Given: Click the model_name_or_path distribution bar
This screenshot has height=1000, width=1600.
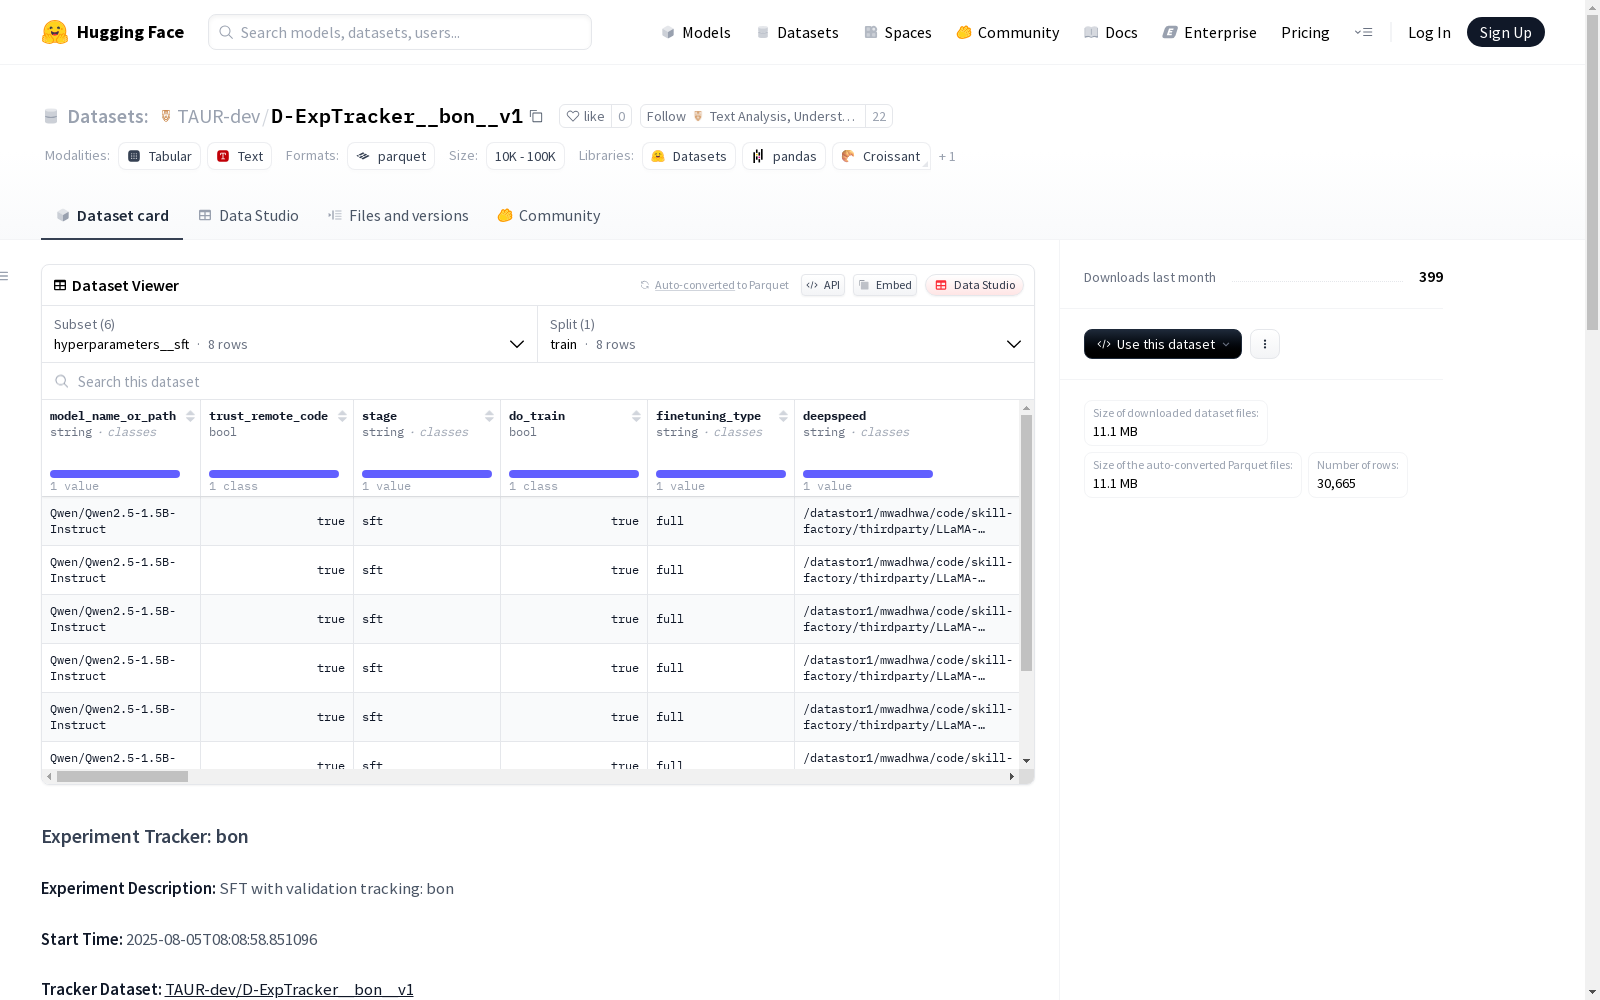Looking at the screenshot, I should [x=115, y=474].
